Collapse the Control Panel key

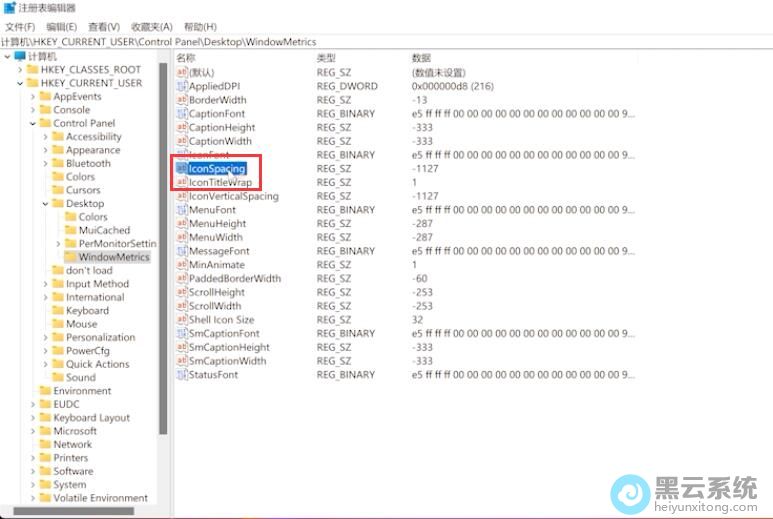tap(33, 123)
